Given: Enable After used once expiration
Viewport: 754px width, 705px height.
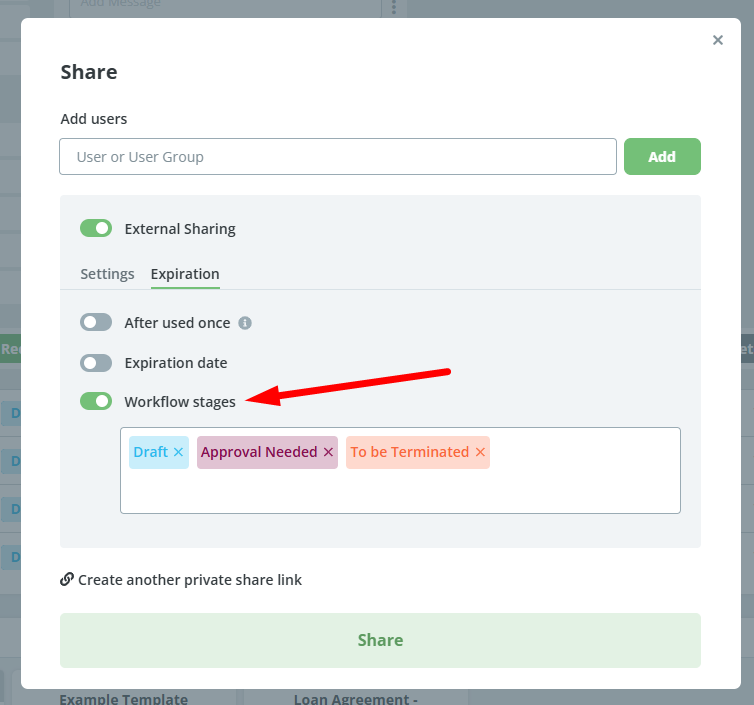Looking at the screenshot, I should (x=96, y=322).
